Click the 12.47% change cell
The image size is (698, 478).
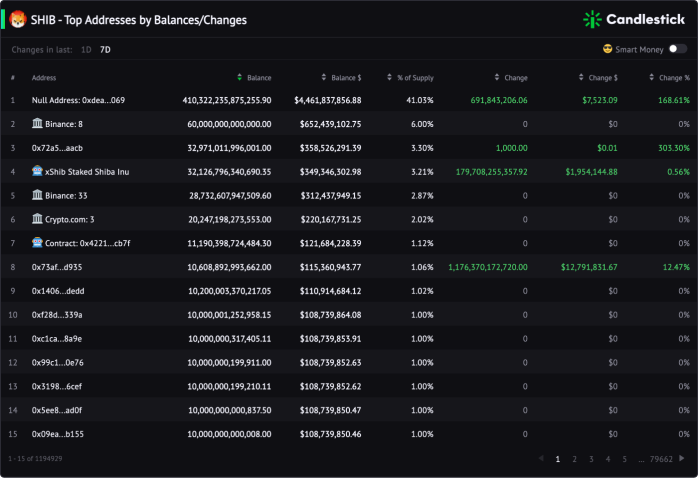676,267
